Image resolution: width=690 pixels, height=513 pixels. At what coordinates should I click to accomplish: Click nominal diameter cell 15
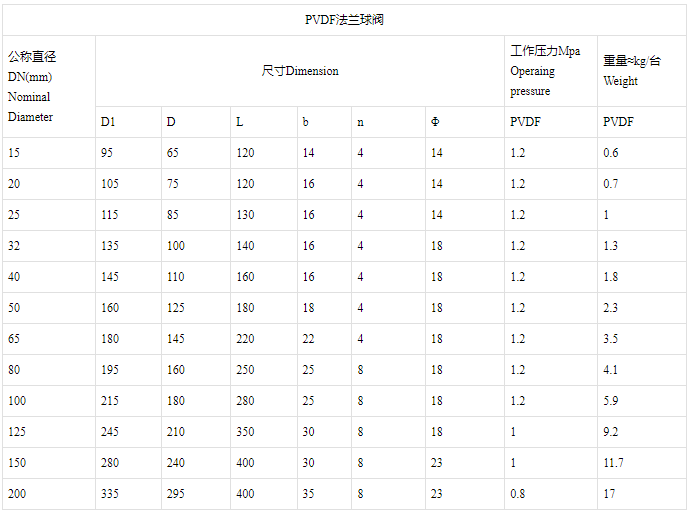pos(14,153)
